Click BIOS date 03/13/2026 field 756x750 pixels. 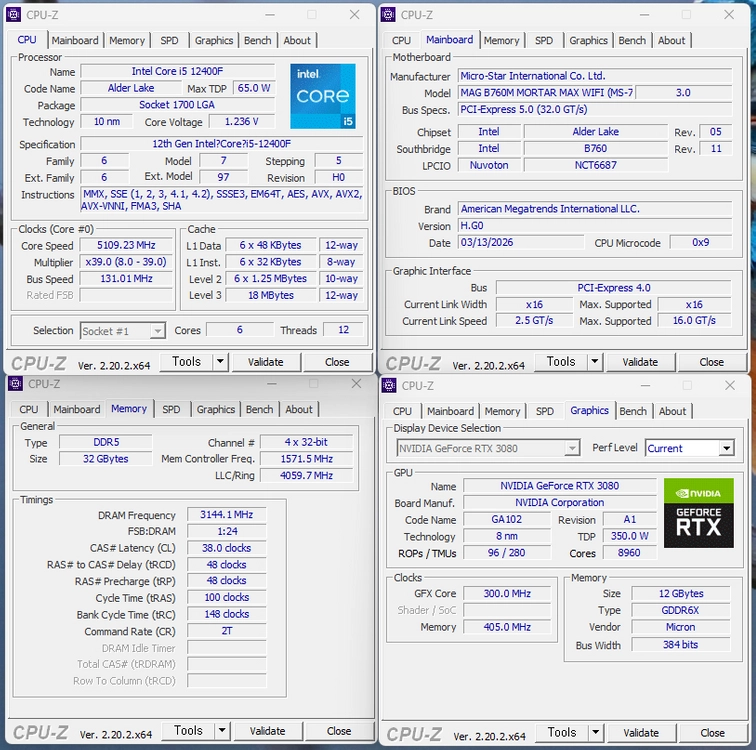tap(521, 242)
